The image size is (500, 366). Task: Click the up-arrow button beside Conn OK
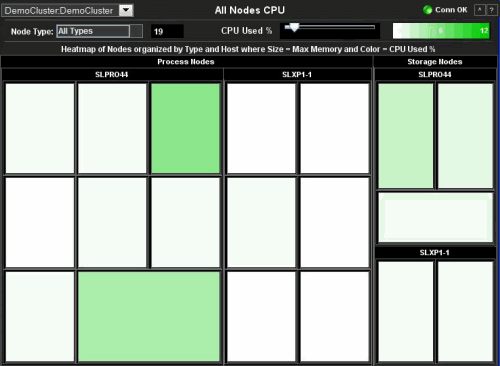479,10
